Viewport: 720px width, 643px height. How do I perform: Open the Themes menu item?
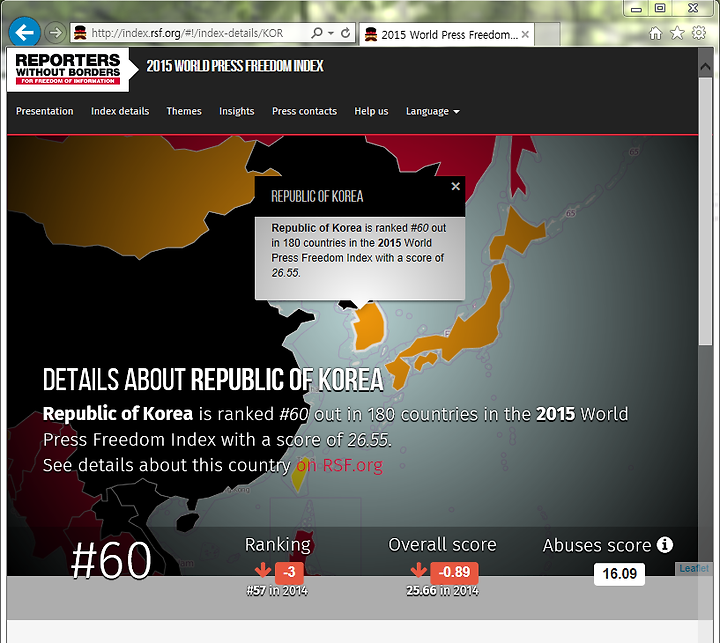(184, 111)
